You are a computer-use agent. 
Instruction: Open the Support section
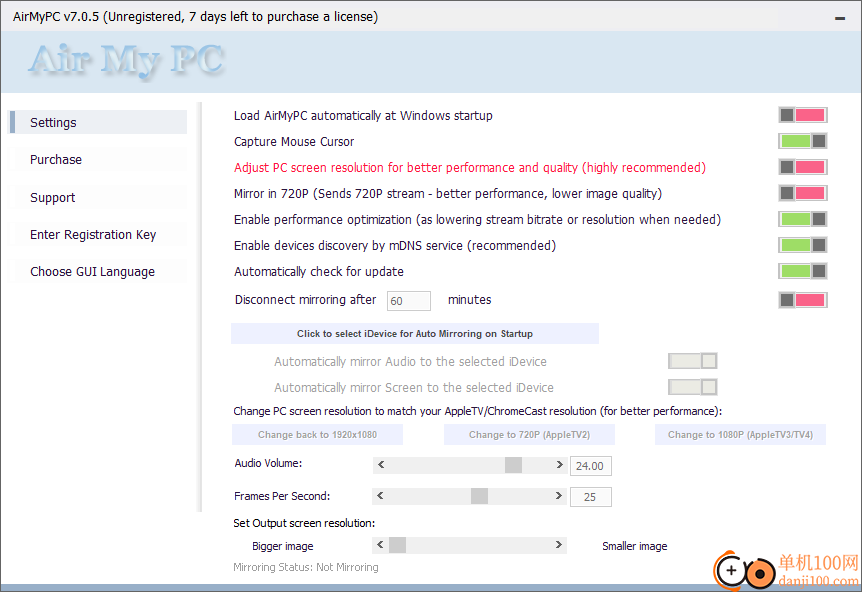point(98,197)
